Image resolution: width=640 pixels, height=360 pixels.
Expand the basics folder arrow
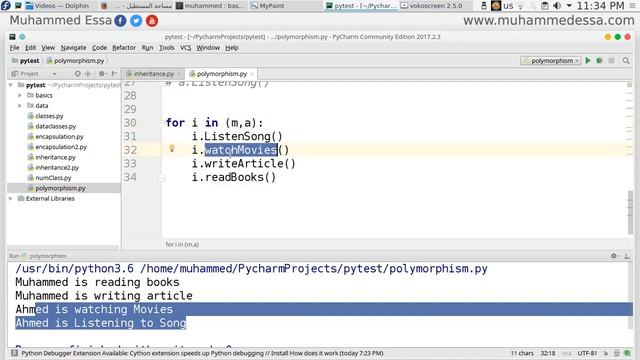(x=20, y=95)
